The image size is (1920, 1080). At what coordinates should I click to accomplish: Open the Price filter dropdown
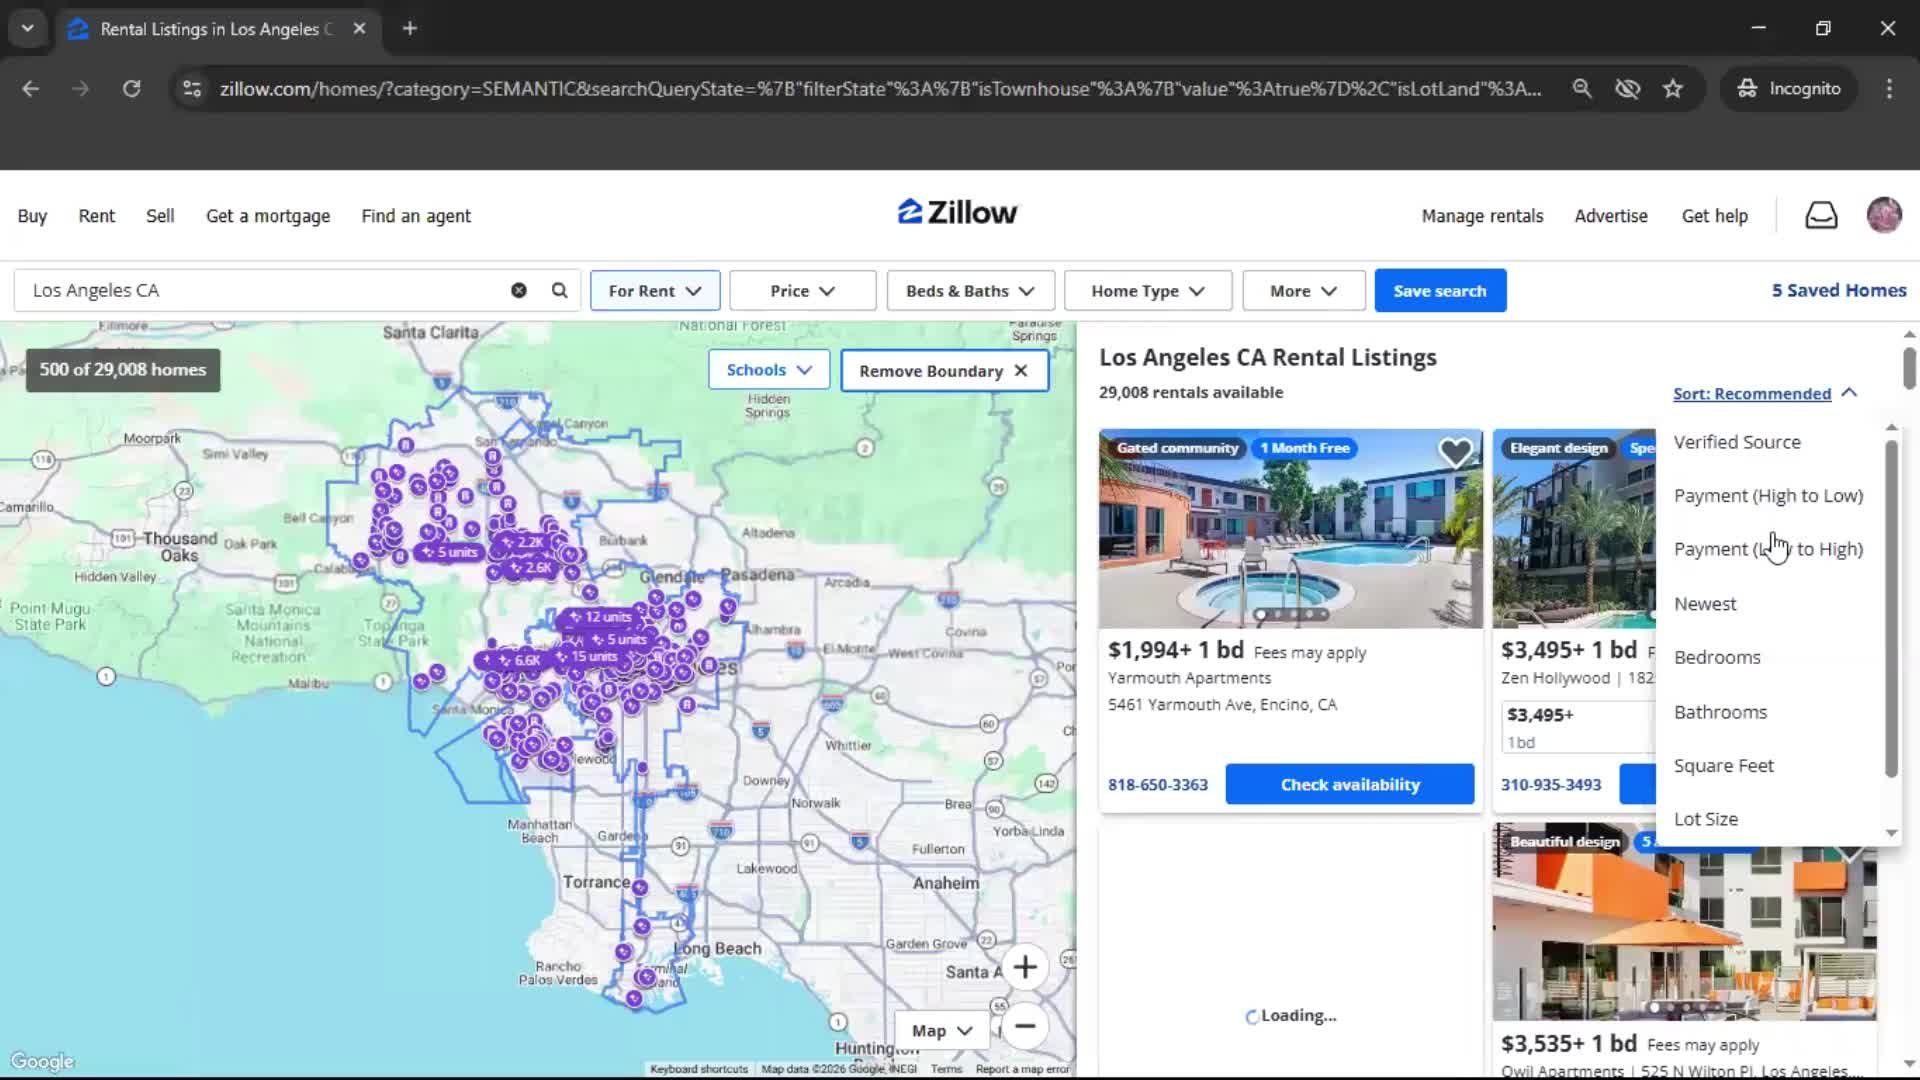802,291
